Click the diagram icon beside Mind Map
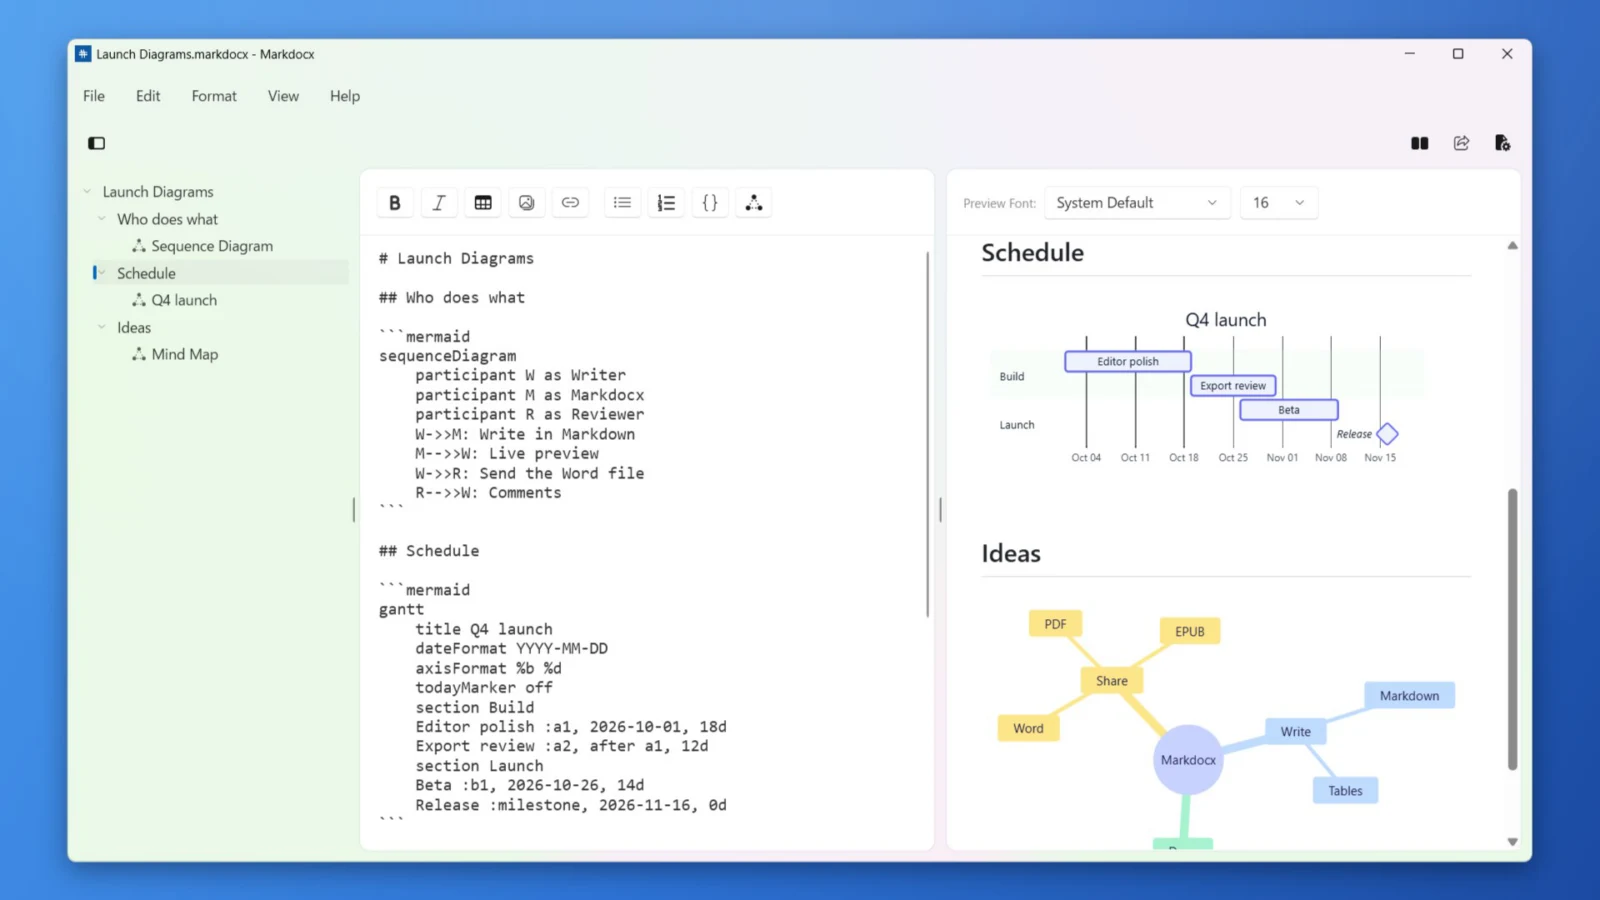Viewport: 1600px width, 900px height. [139, 354]
